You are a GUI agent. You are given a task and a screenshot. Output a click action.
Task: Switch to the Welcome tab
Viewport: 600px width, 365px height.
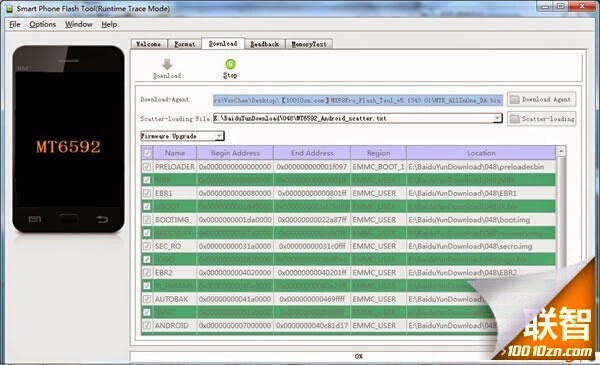[x=148, y=44]
